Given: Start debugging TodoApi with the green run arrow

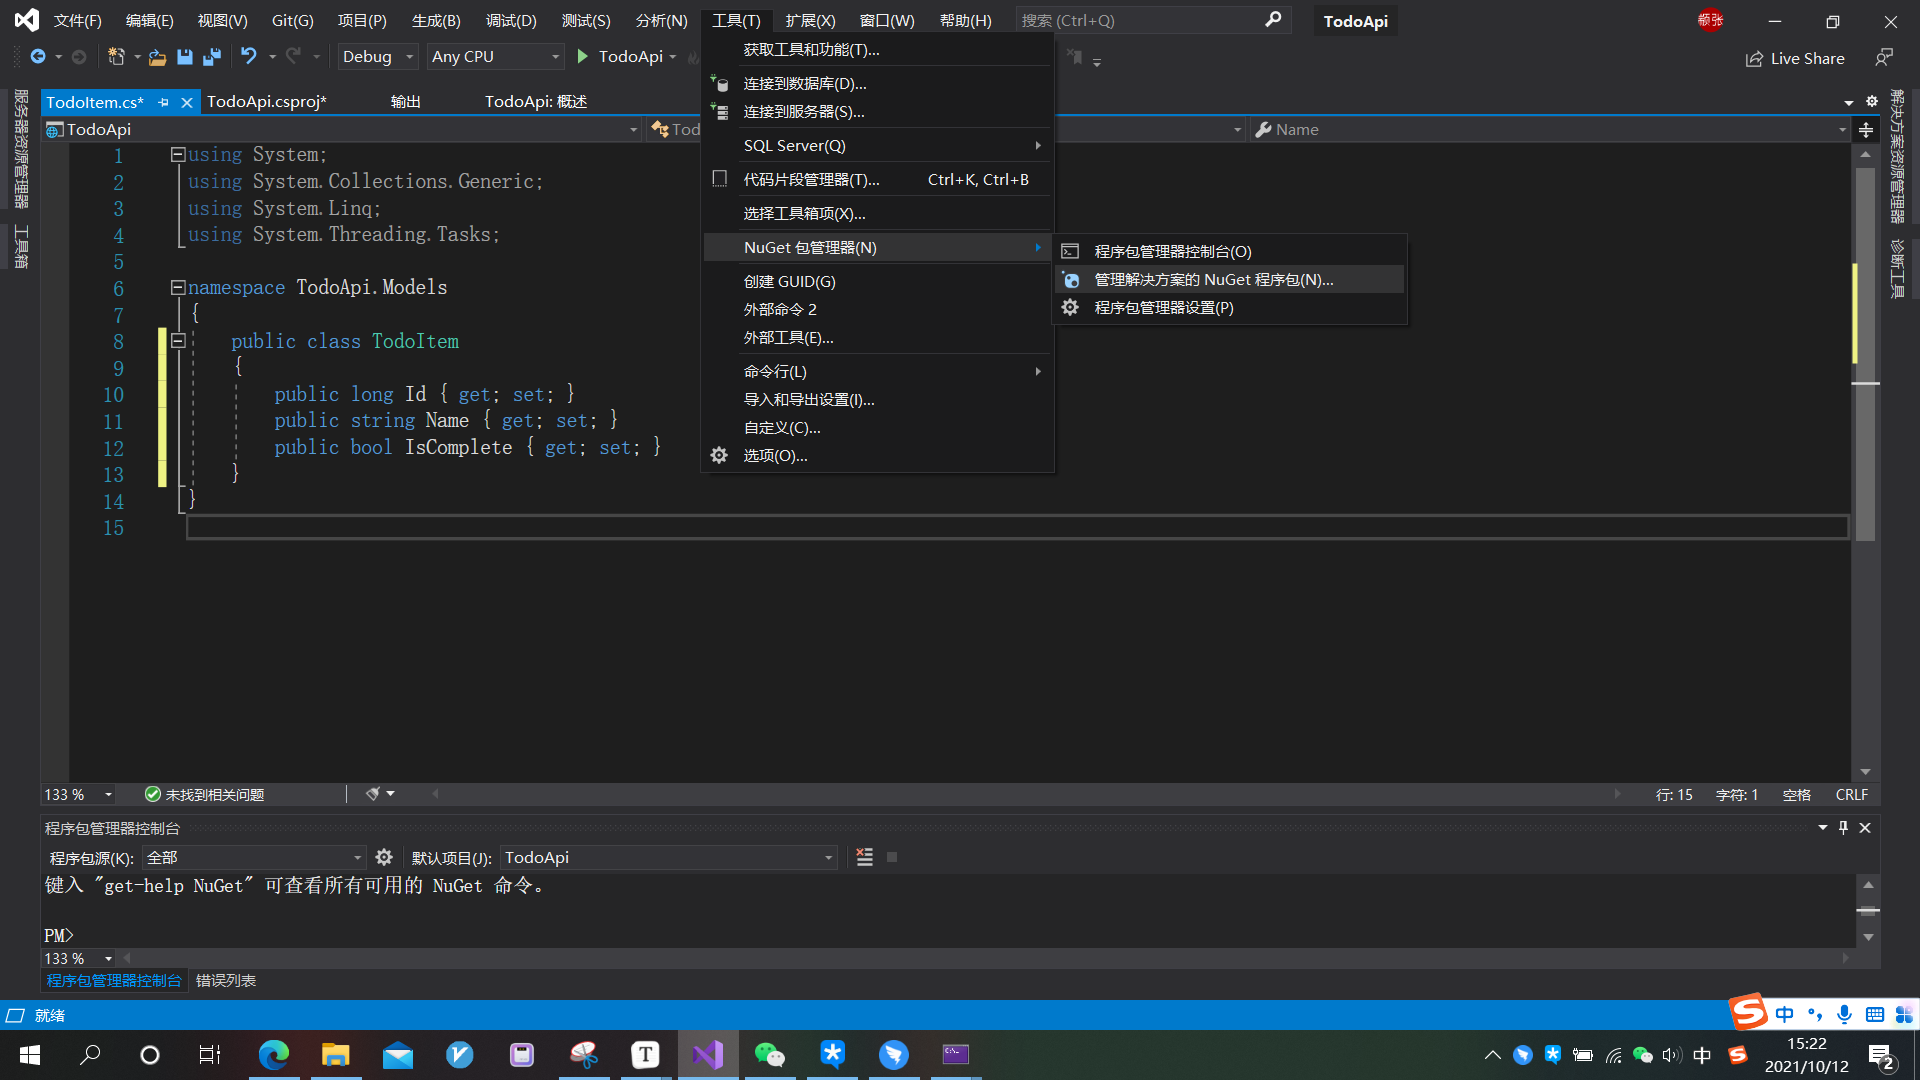Looking at the screenshot, I should [x=583, y=57].
